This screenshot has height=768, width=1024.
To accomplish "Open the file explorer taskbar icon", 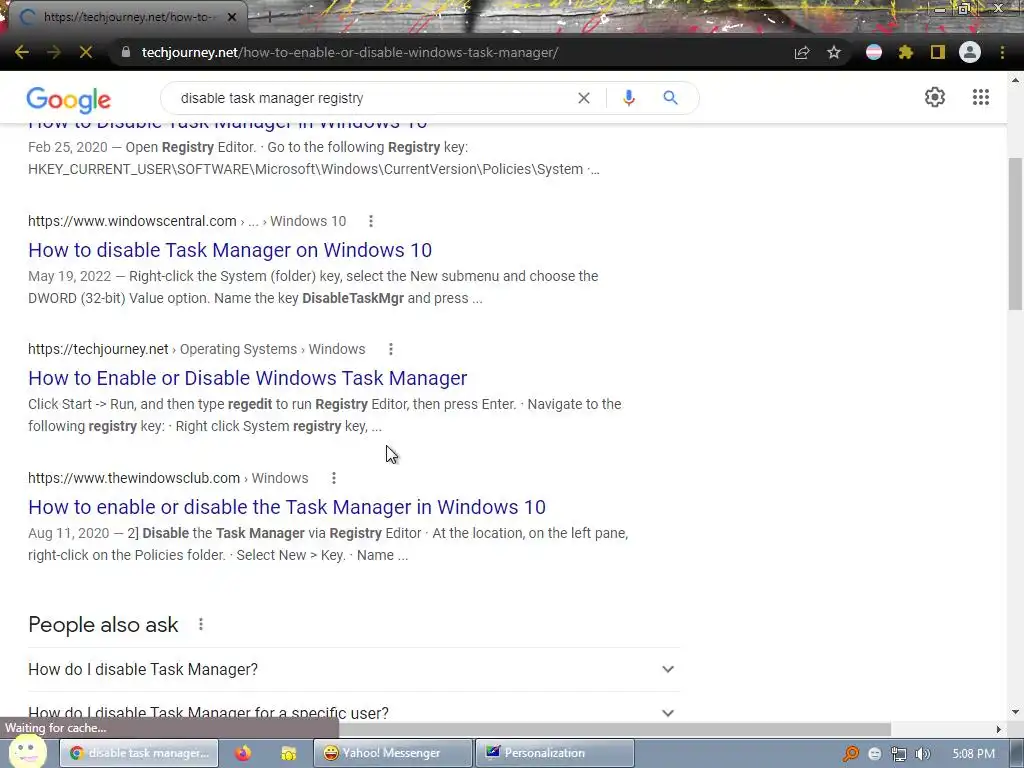I will 289,753.
